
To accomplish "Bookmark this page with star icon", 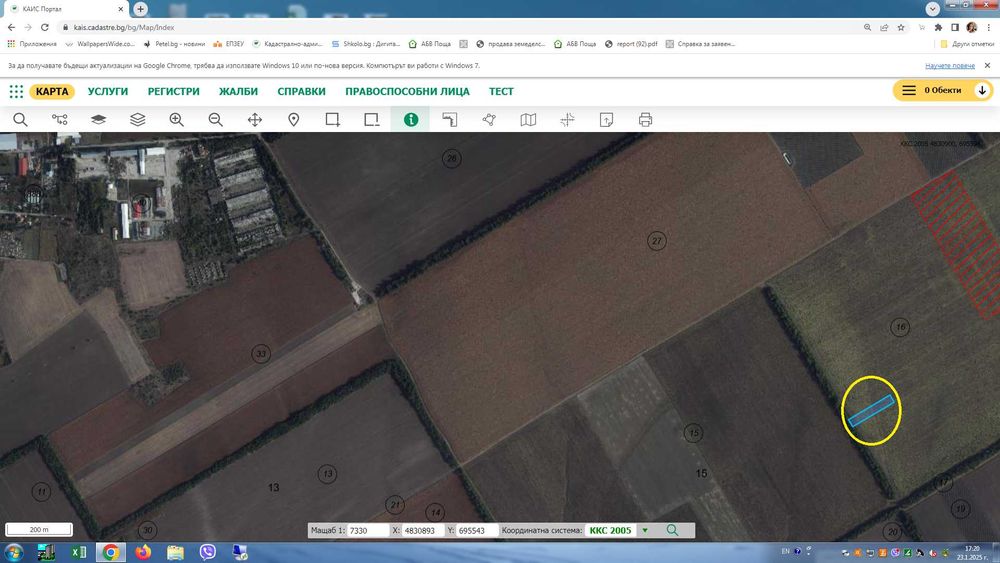I will click(901, 27).
